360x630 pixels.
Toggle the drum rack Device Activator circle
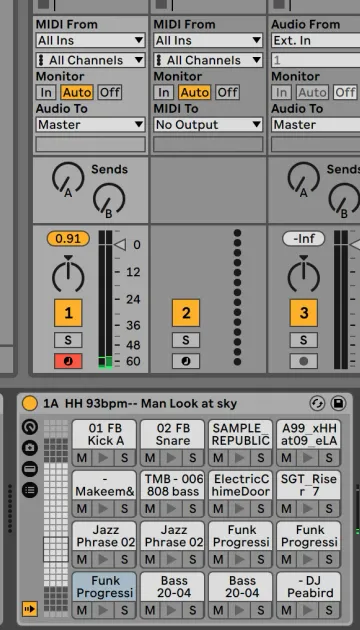point(30,403)
